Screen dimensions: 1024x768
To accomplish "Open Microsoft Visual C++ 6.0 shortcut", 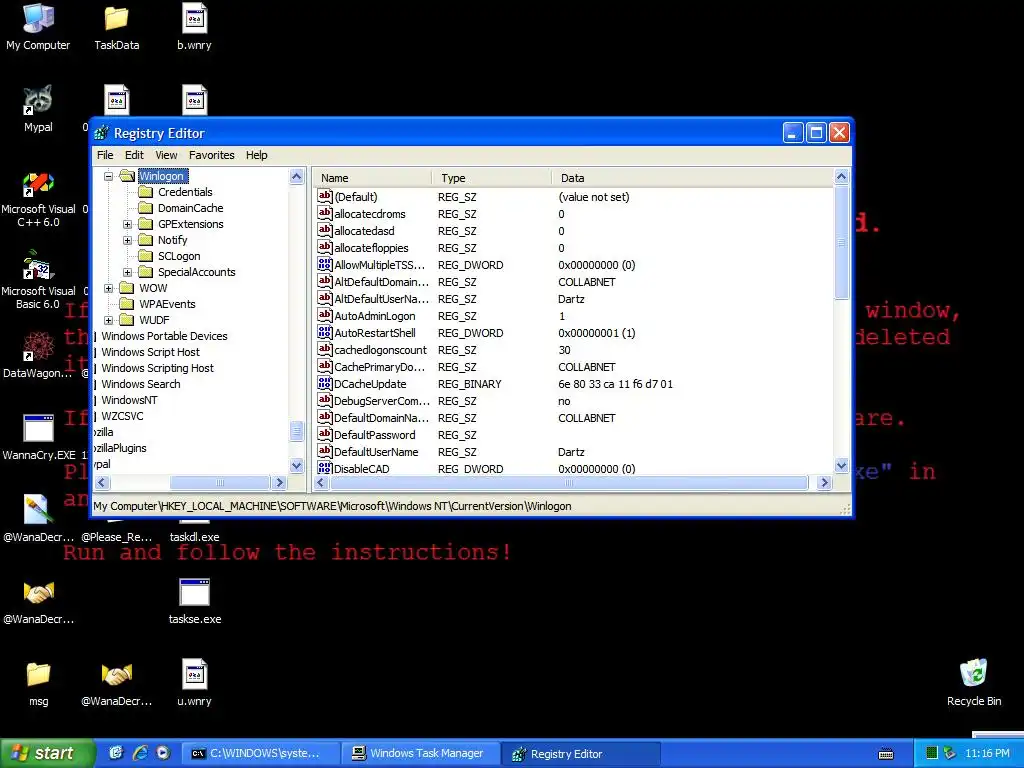I will [38, 200].
